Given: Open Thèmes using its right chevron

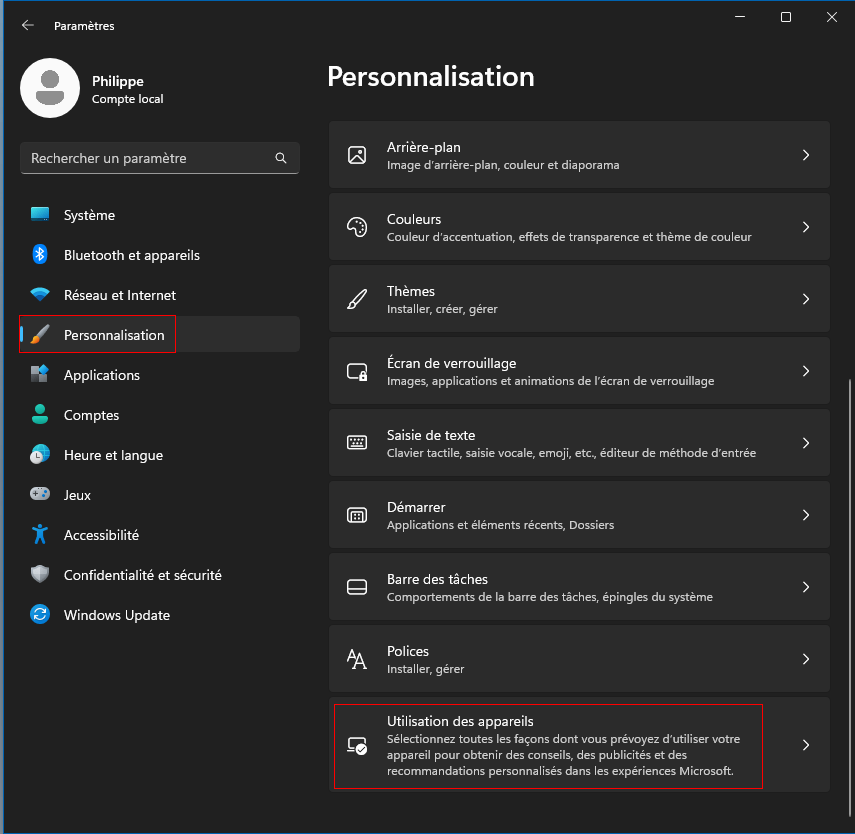Looking at the screenshot, I should tap(806, 299).
